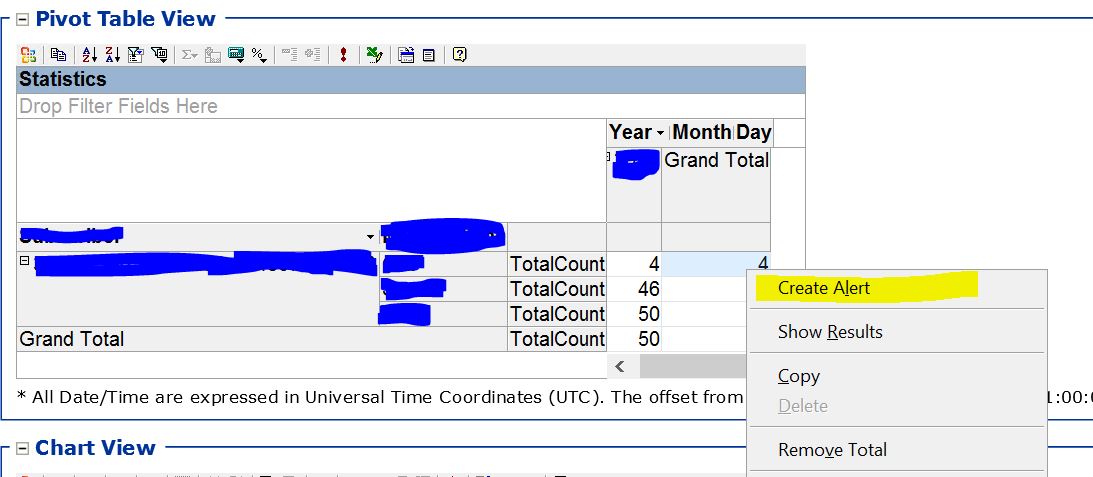Choose Remove Total from context menu
Viewport: 1093px width, 477px height.
tap(832, 450)
